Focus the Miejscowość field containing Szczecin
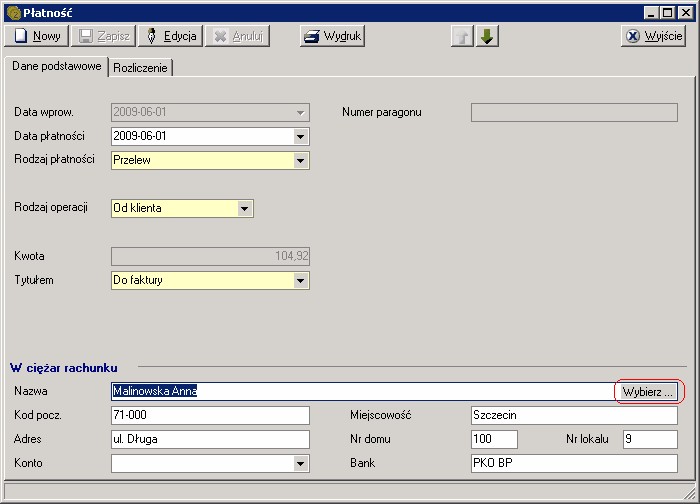700x504 pixels. click(x=573, y=415)
